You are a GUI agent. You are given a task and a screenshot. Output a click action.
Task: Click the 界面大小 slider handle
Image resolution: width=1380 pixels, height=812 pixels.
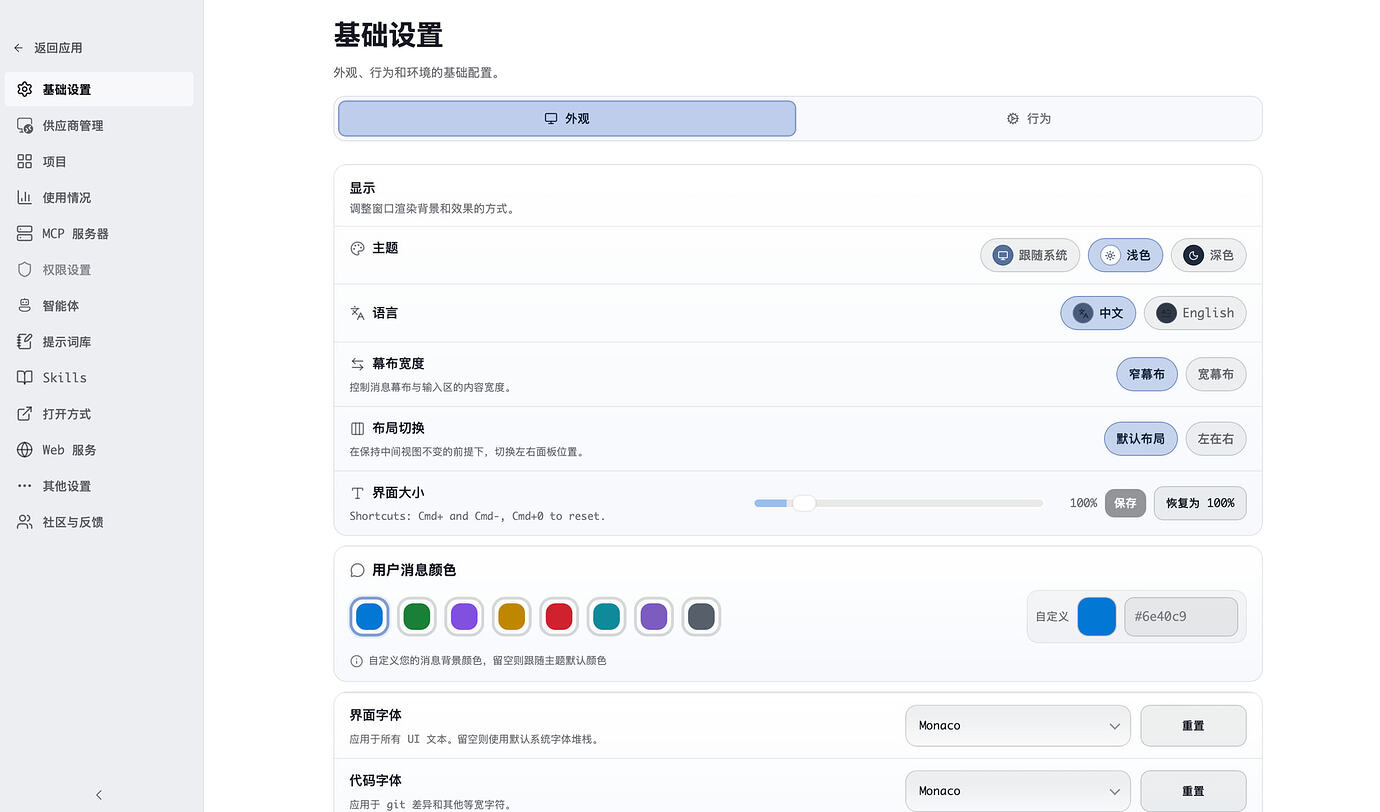point(804,503)
